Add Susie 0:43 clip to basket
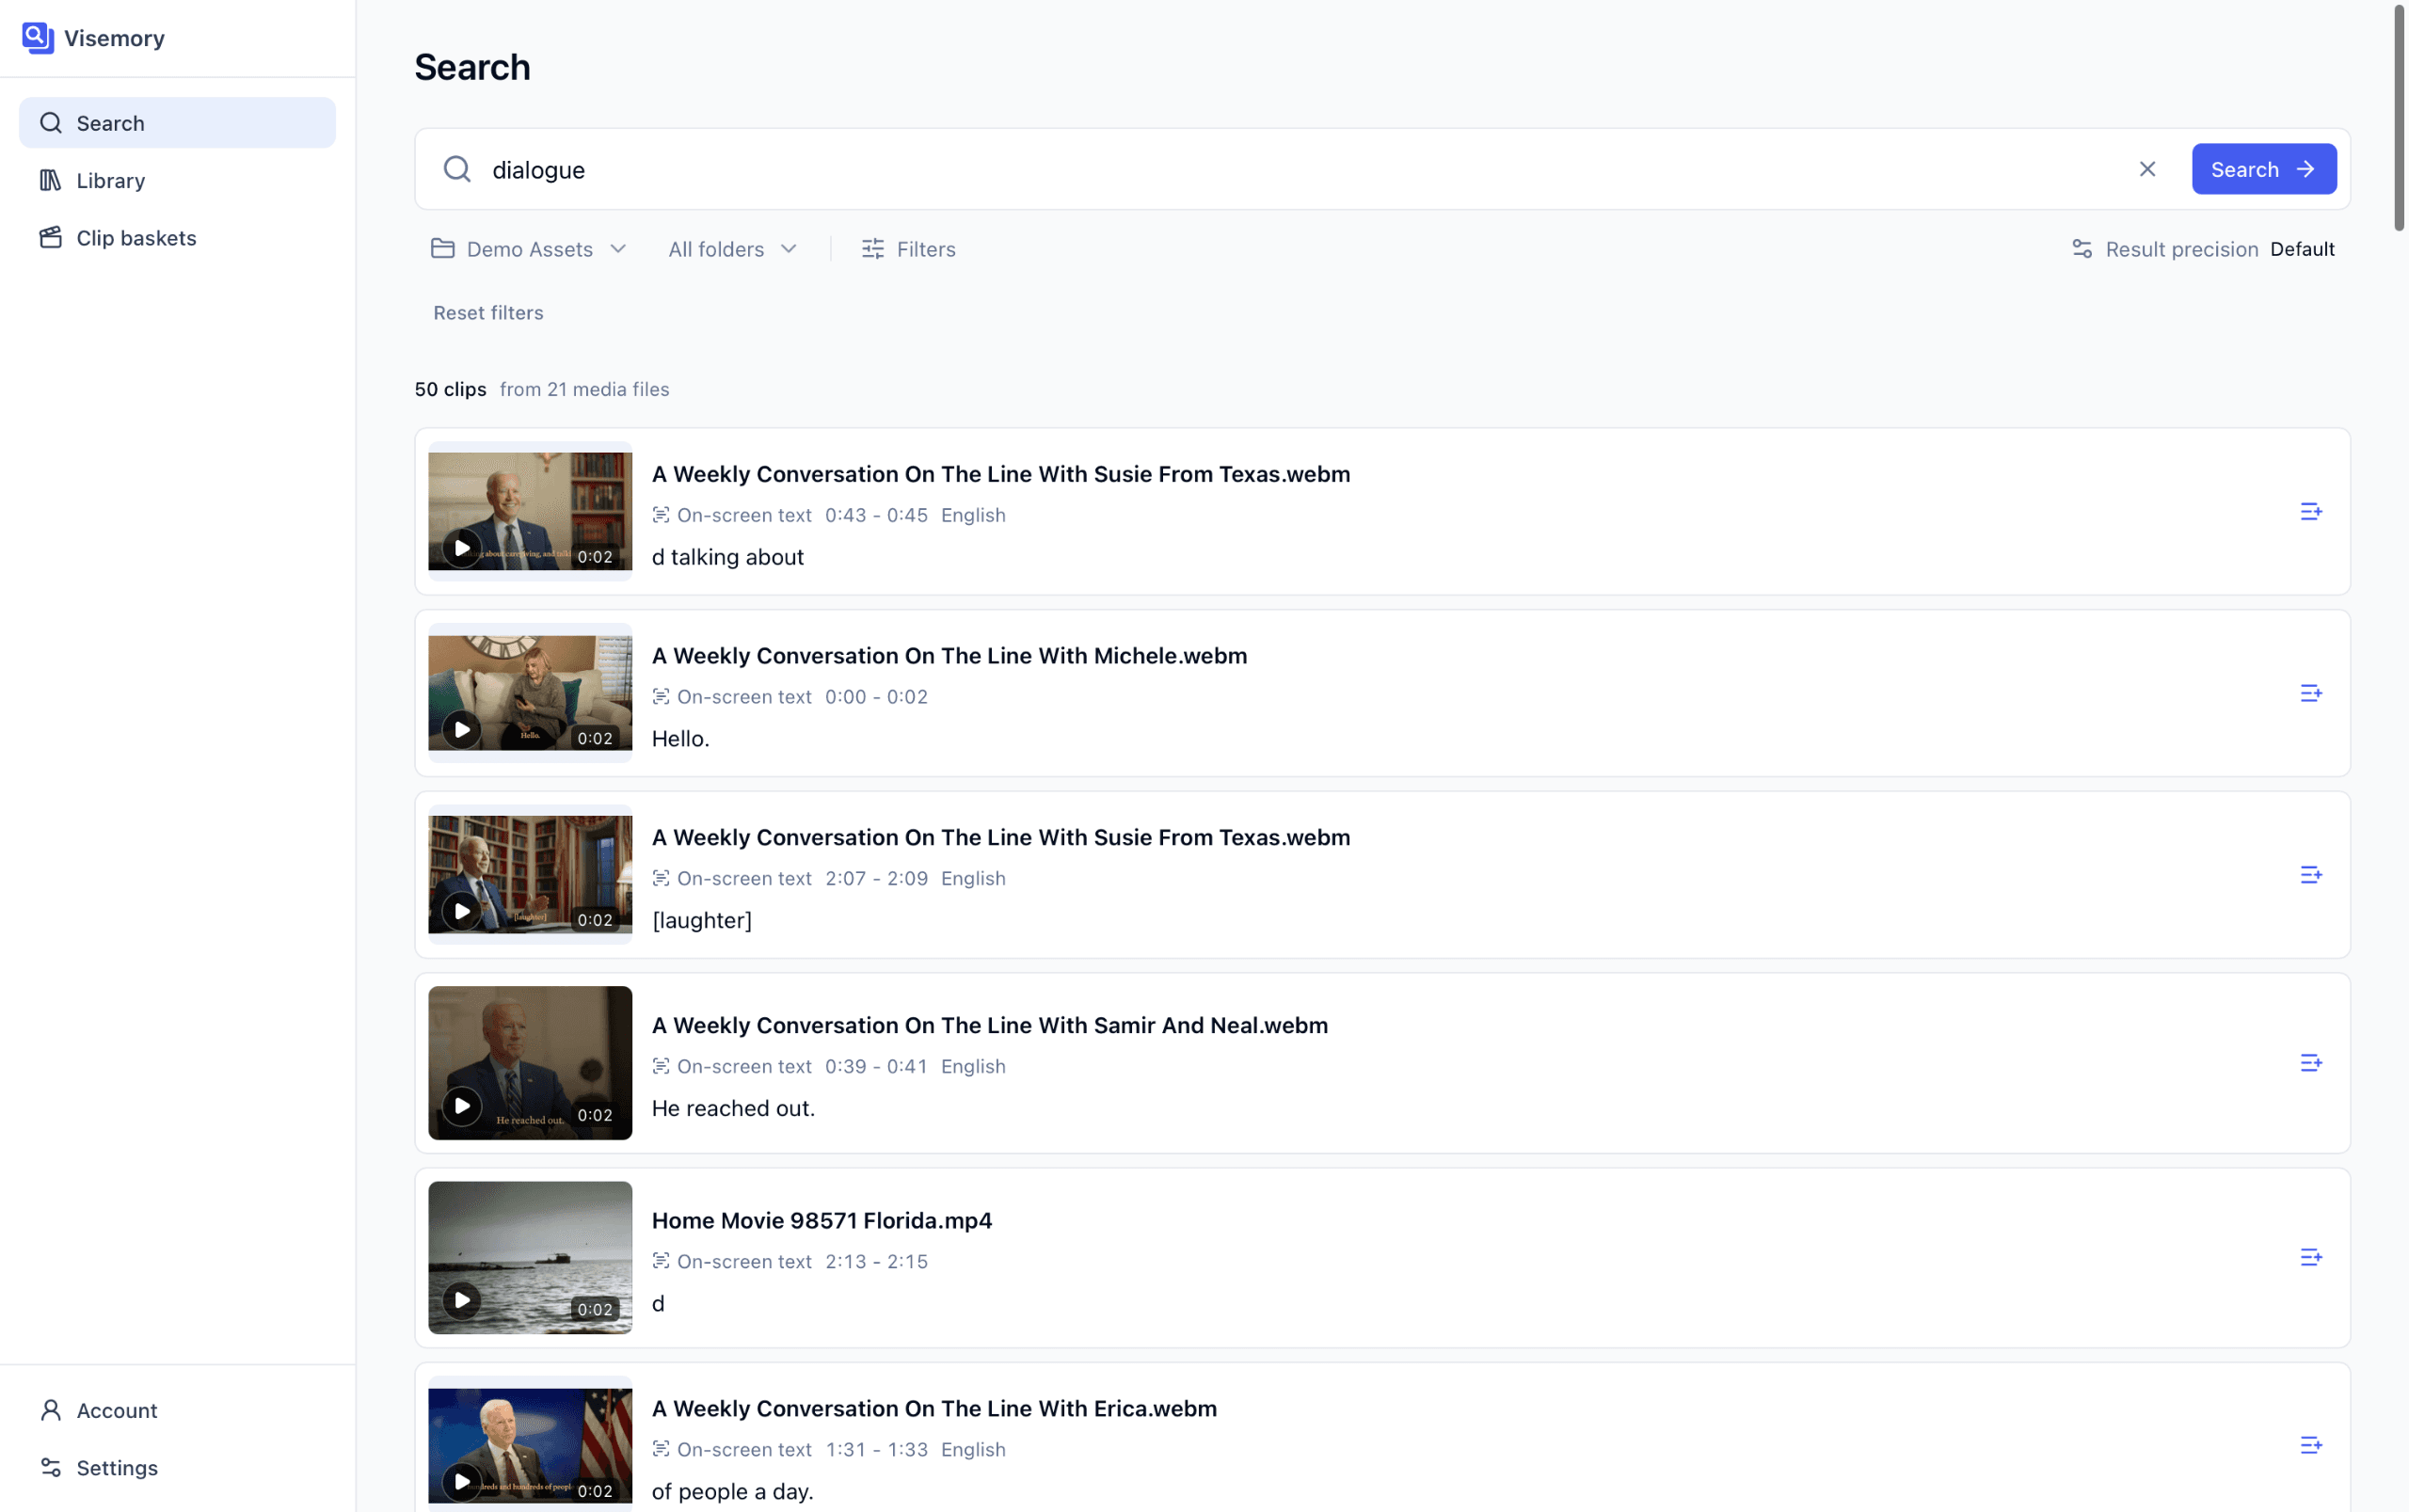 [2310, 512]
